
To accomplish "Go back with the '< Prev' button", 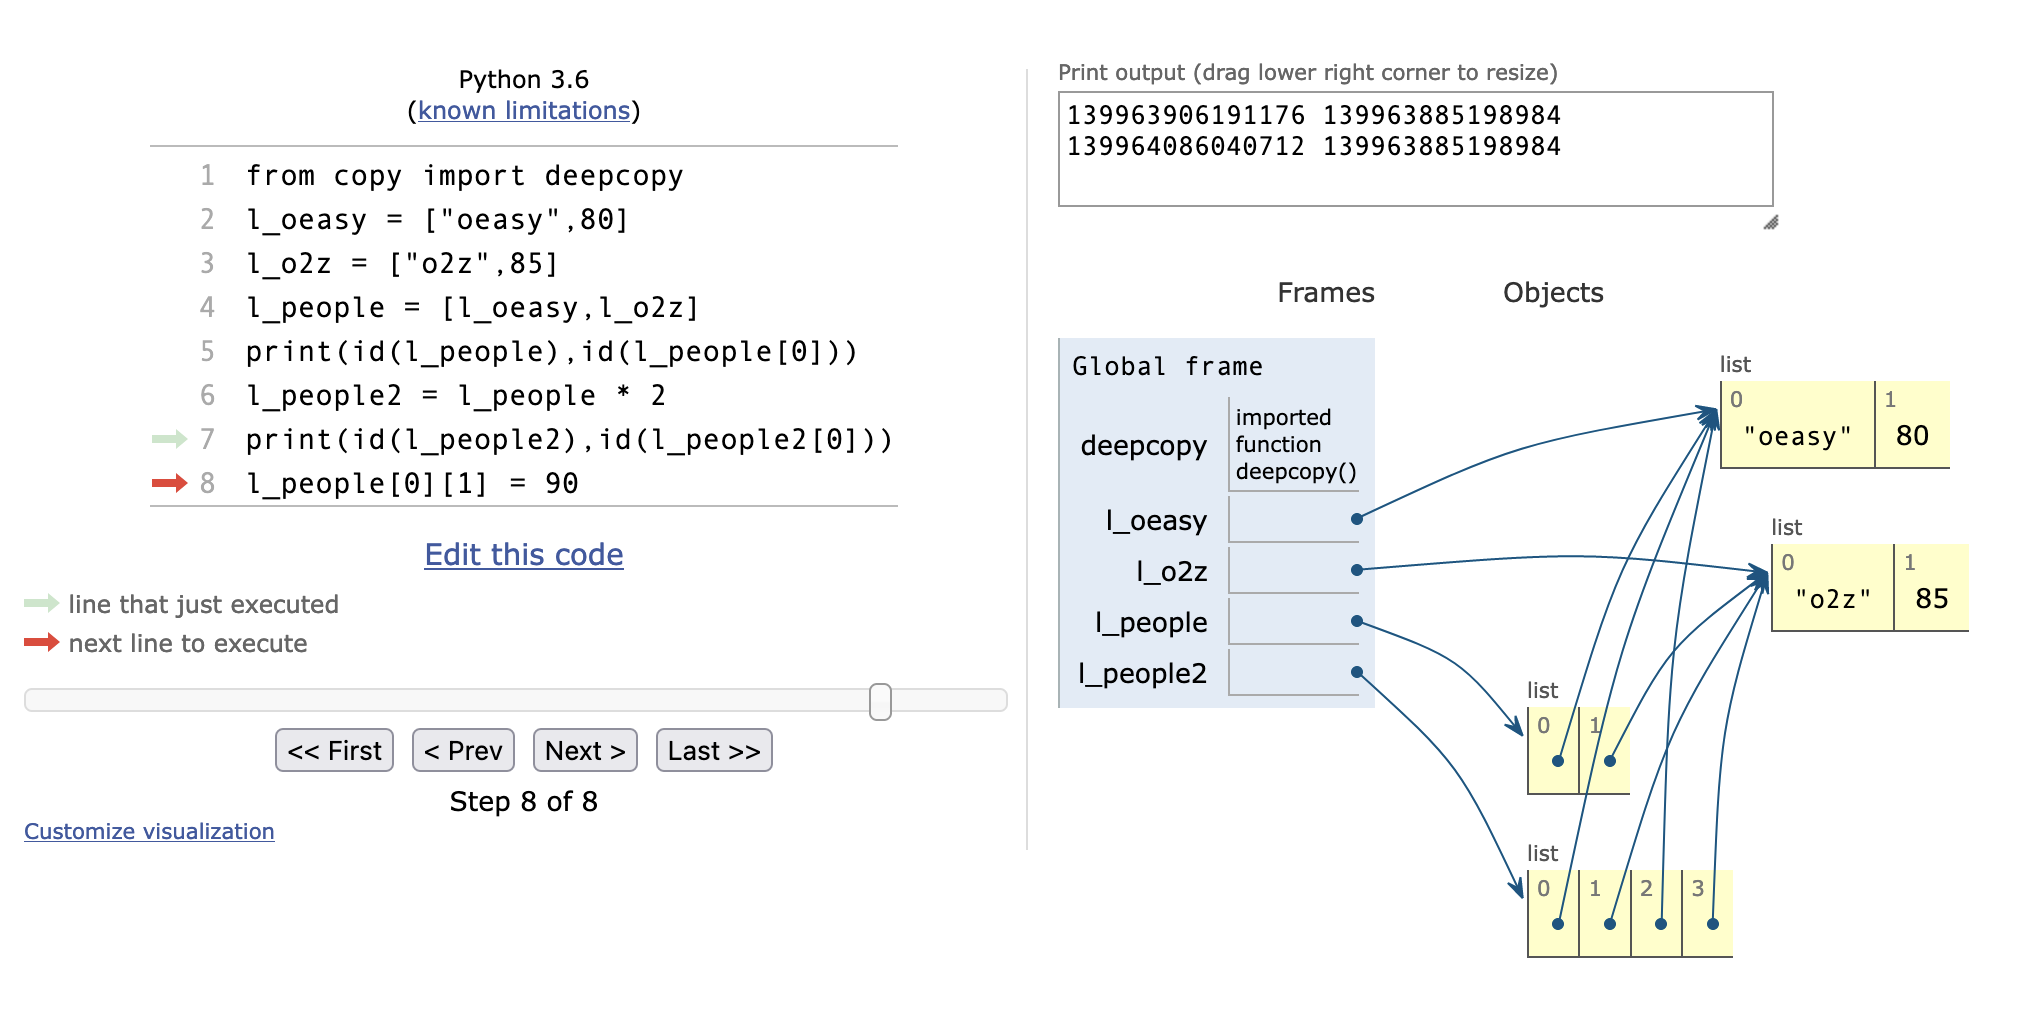I will (463, 750).
